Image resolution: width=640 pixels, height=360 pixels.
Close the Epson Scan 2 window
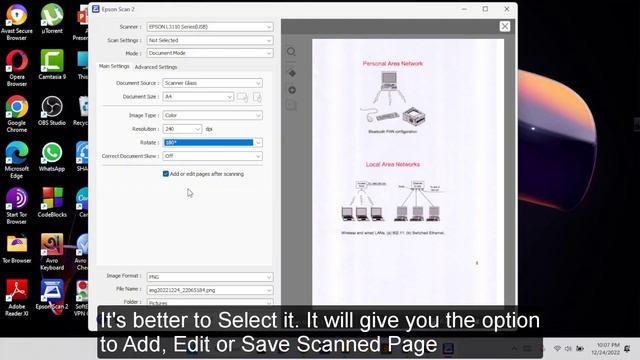coord(507,9)
